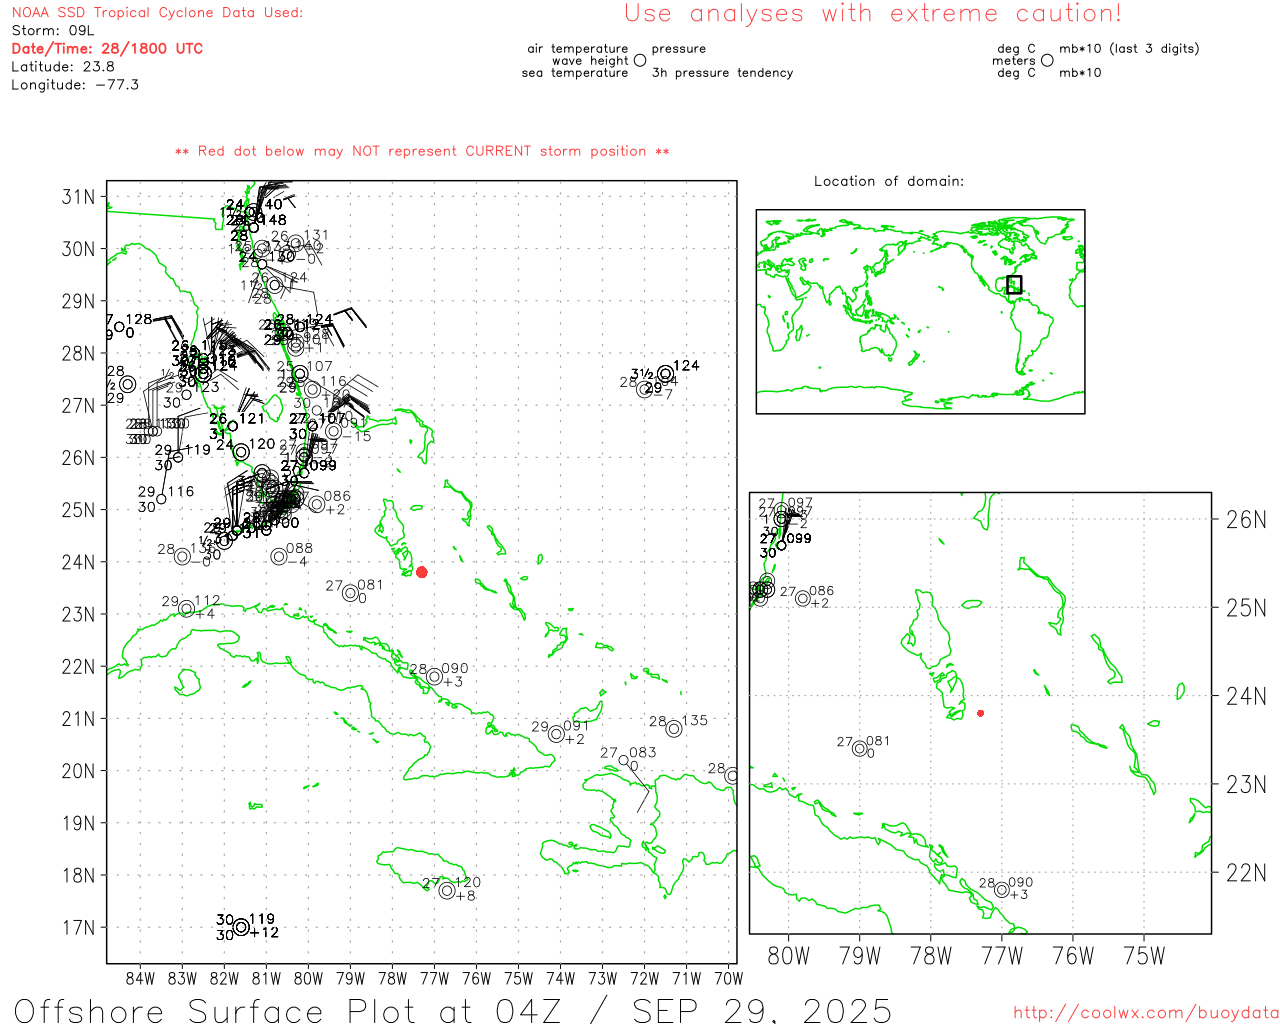Select the buoy marker labeled 120 near Jamaica
Image resolution: width=1280 pixels, height=1024 pixels.
pos(447,890)
